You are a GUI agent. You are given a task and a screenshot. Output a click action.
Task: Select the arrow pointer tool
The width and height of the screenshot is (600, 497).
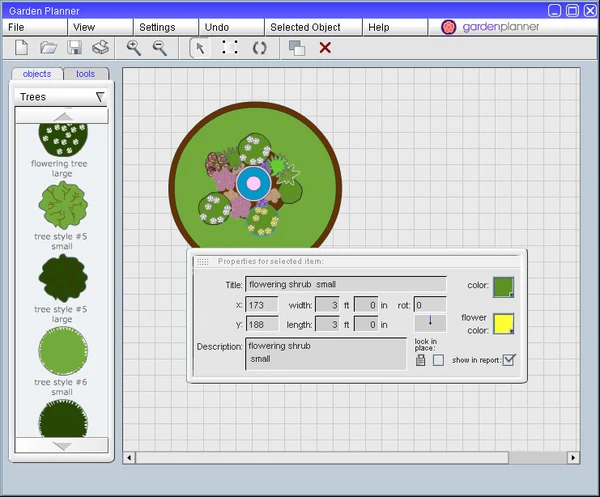[200, 49]
